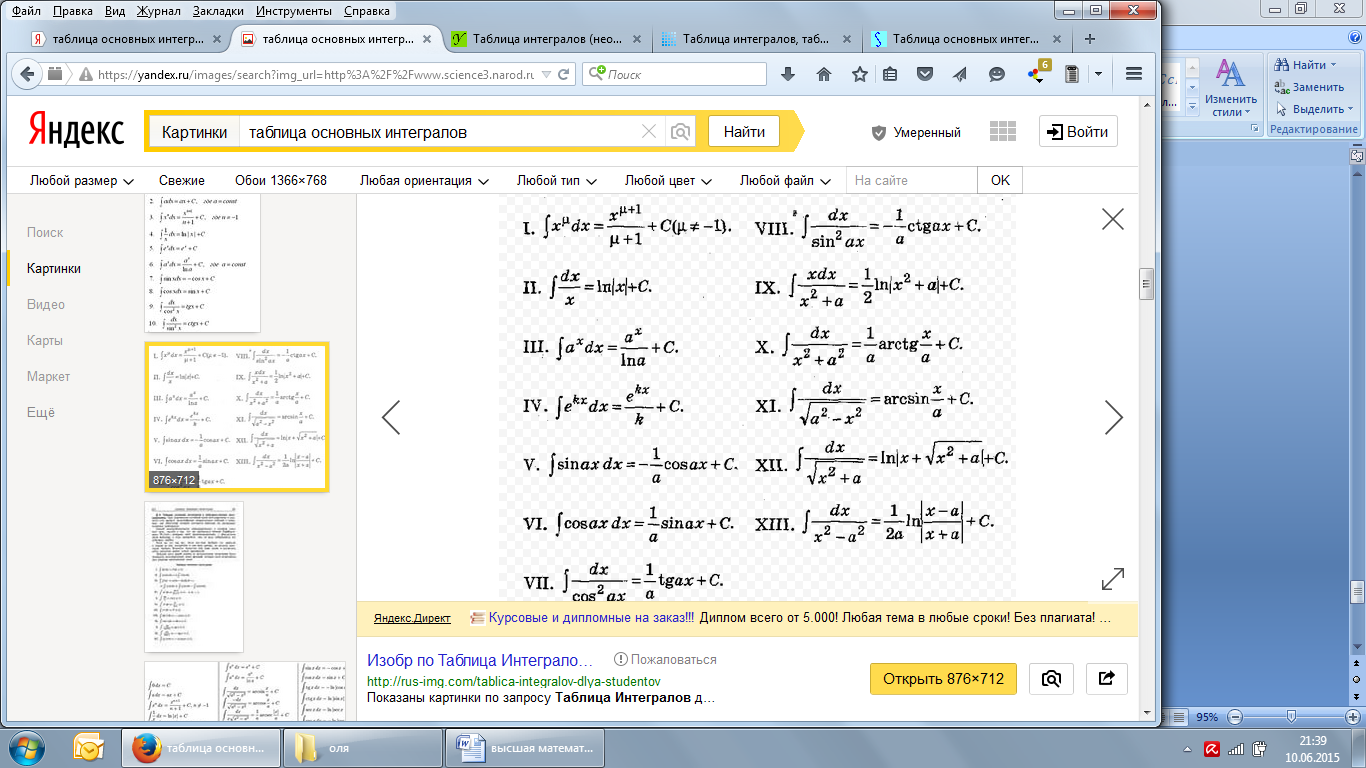Open the extension icon's dropdown arrow in Firefox toolbar
This screenshot has height=768, width=1366.
1098,74
